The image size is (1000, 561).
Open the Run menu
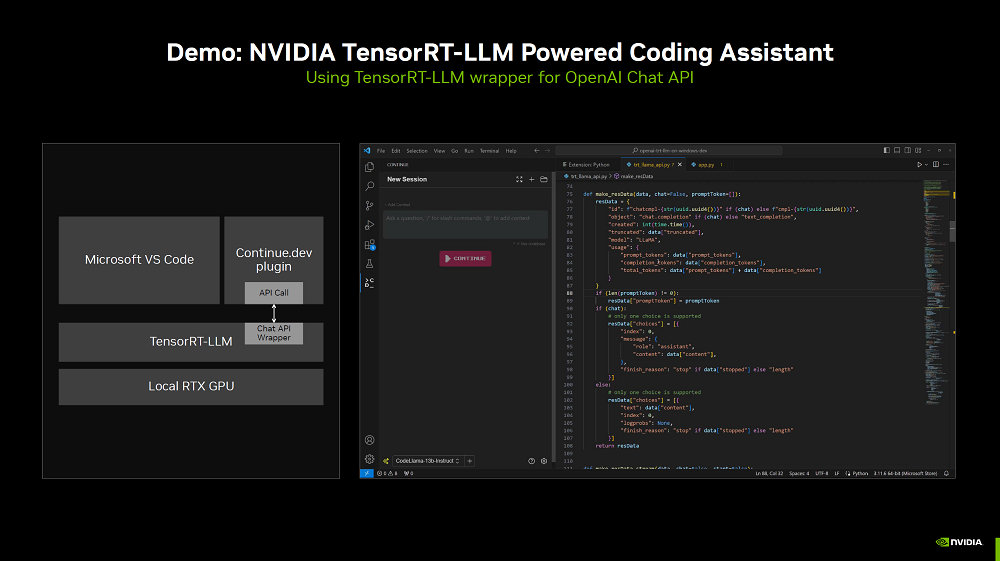[469, 151]
